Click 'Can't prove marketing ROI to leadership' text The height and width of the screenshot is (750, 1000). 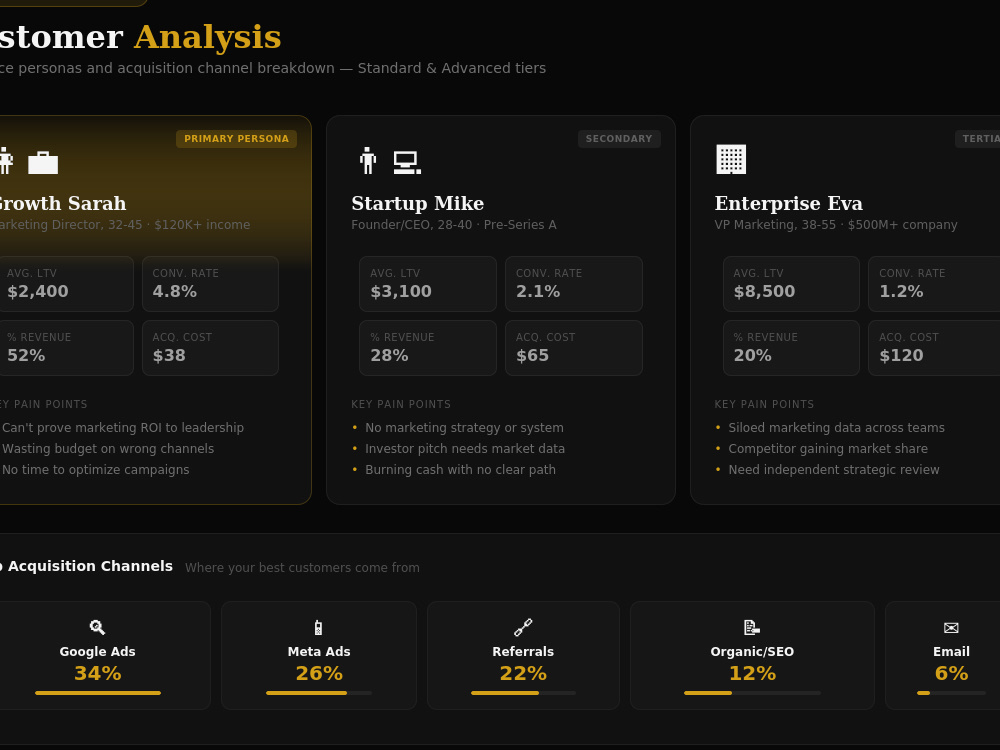point(123,428)
